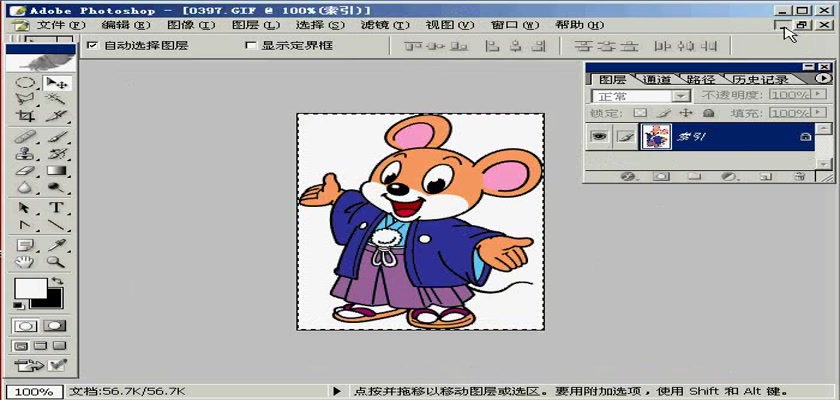
Task: Create new layer set folder
Action: [x=694, y=176]
